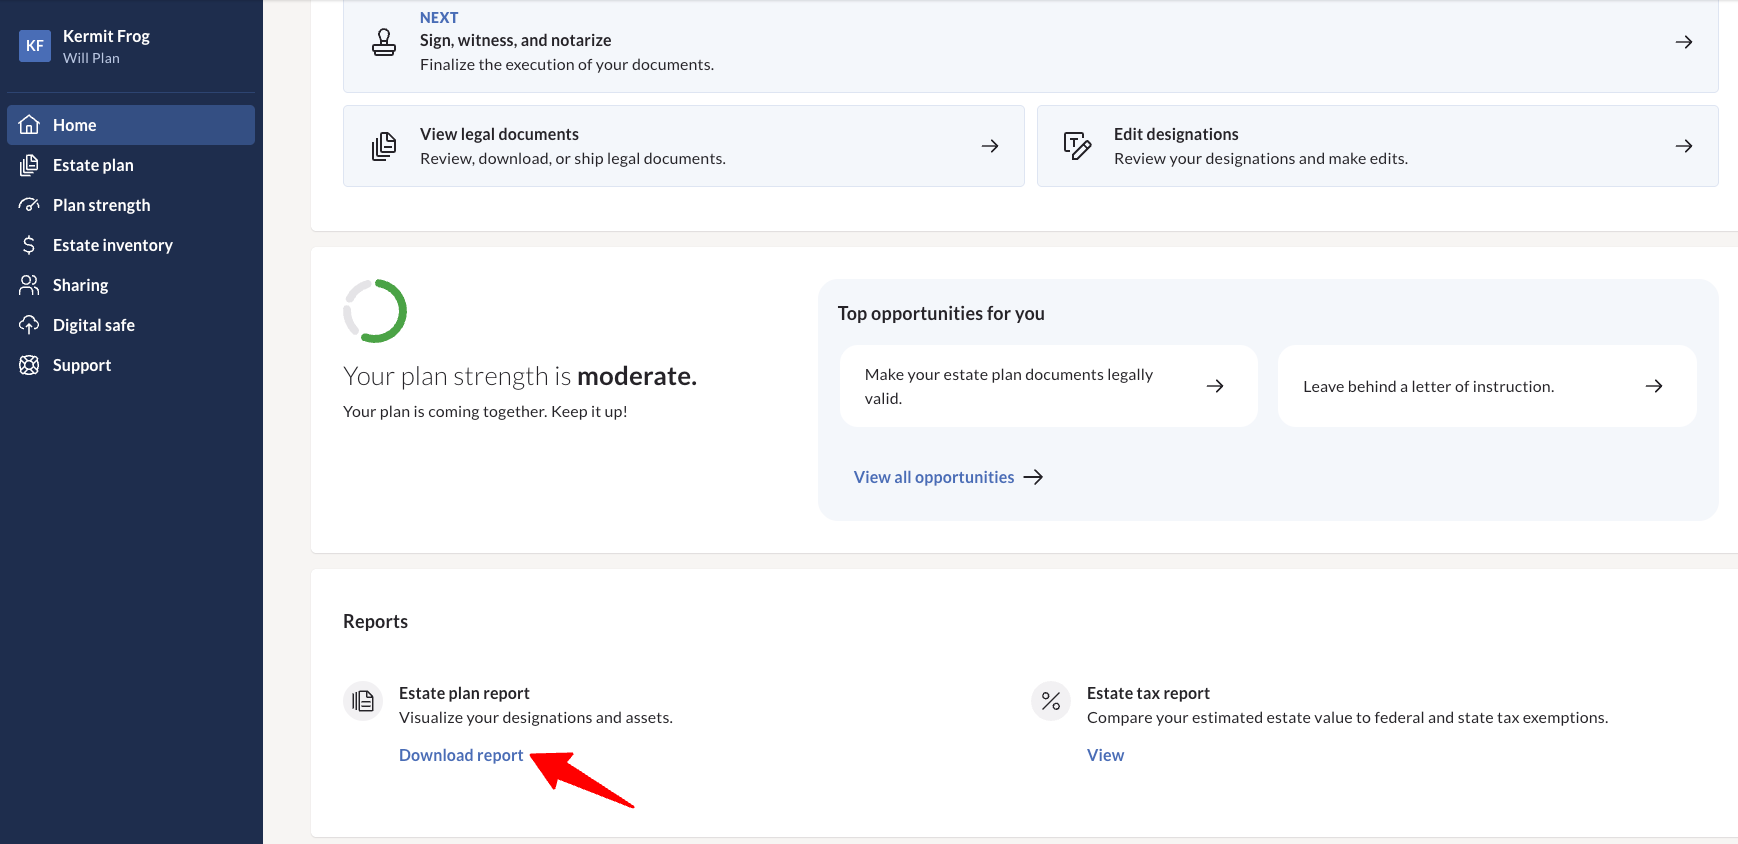Open the Sharing section

(80, 285)
